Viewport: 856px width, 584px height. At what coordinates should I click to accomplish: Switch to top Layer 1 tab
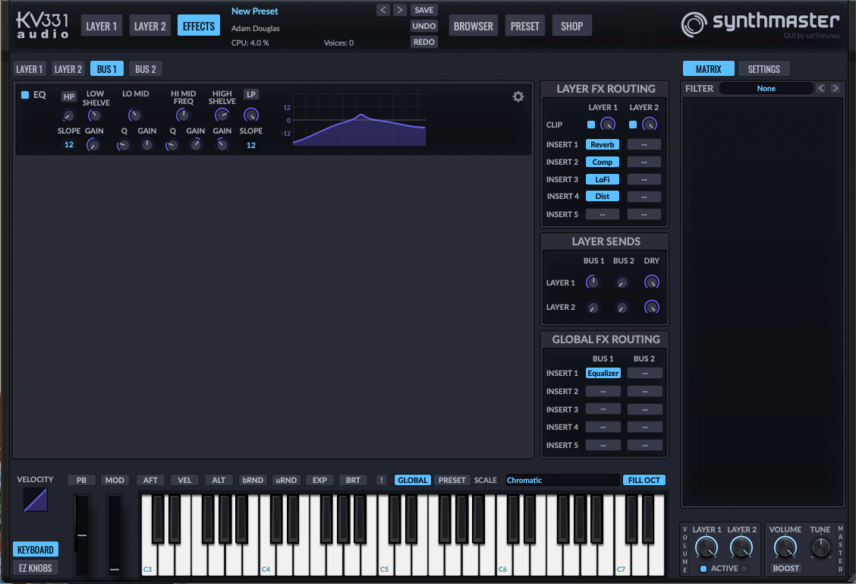pyautogui.click(x=102, y=26)
